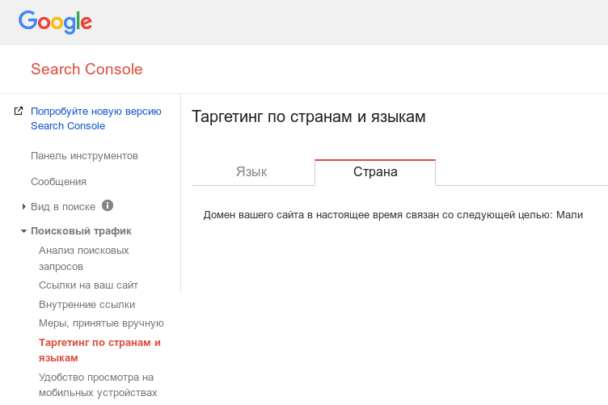Viewport: 608px width, 405px height.
Task: Open 'Панель инструментов' in the sidebar
Action: [x=84, y=156]
